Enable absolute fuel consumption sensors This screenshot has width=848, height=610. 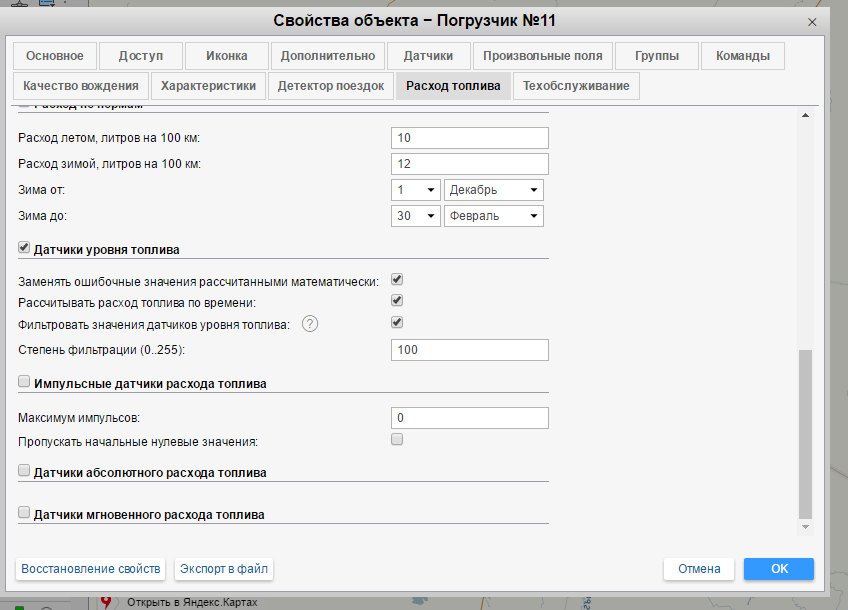pyautogui.click(x=25, y=470)
